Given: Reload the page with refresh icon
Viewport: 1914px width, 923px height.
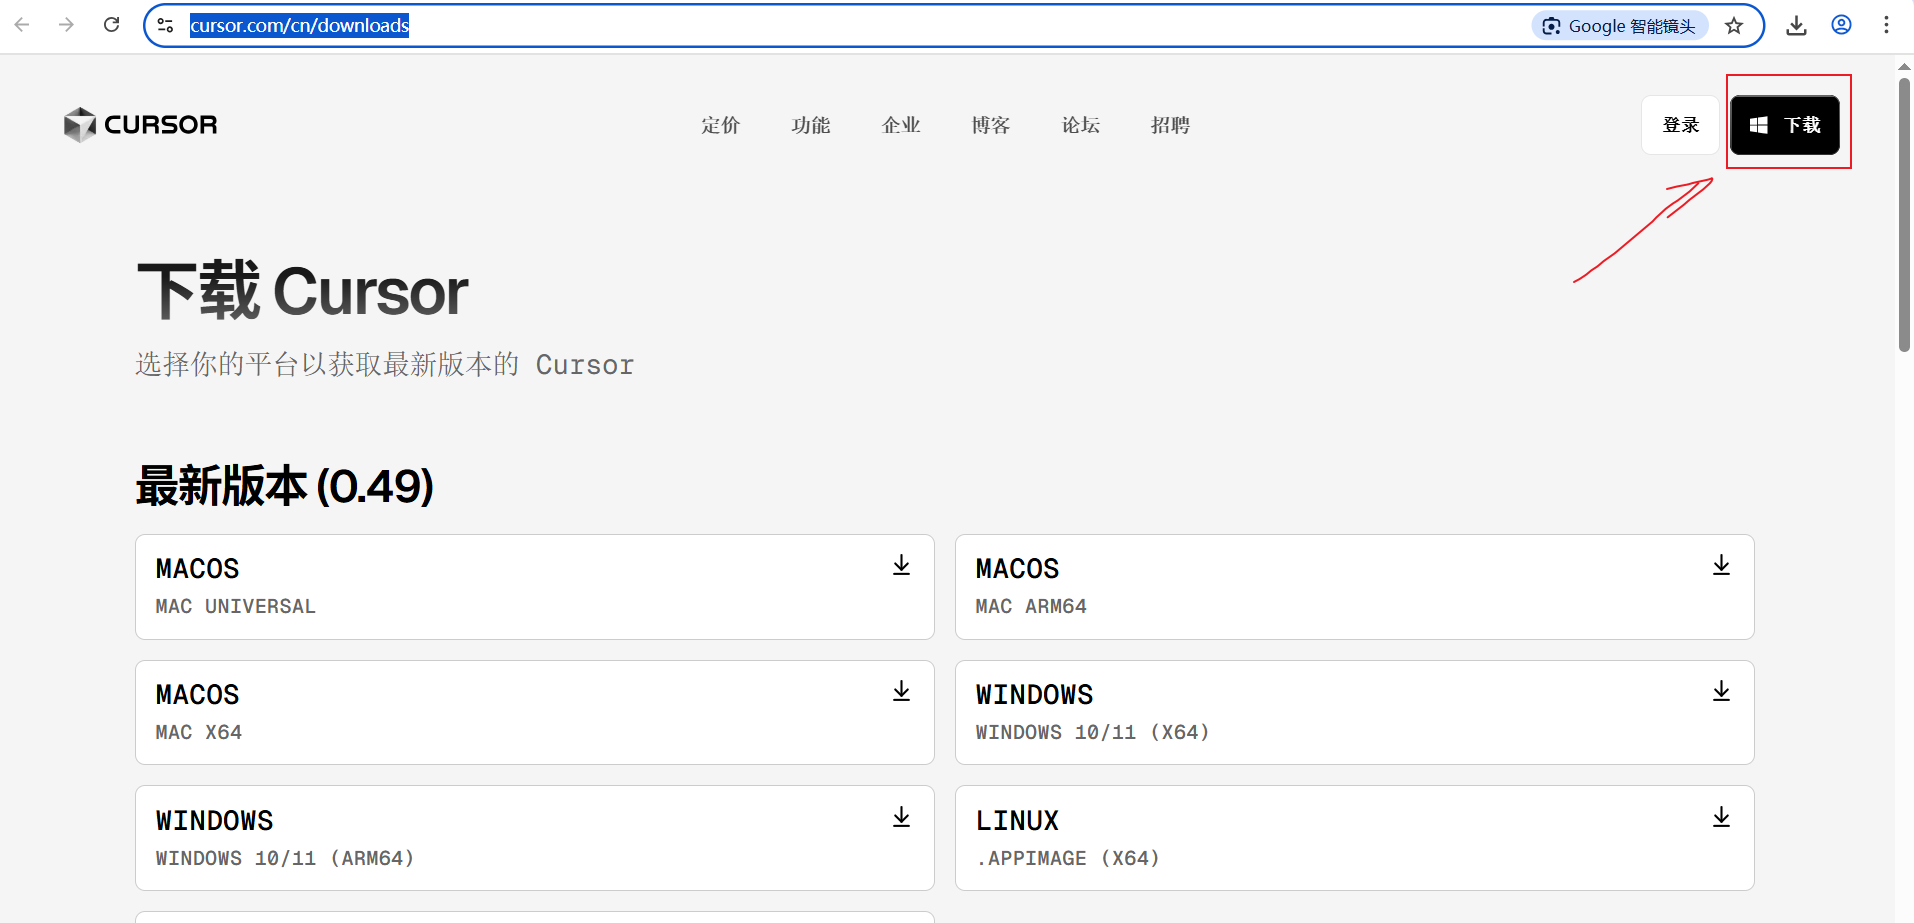Looking at the screenshot, I should (x=112, y=25).
